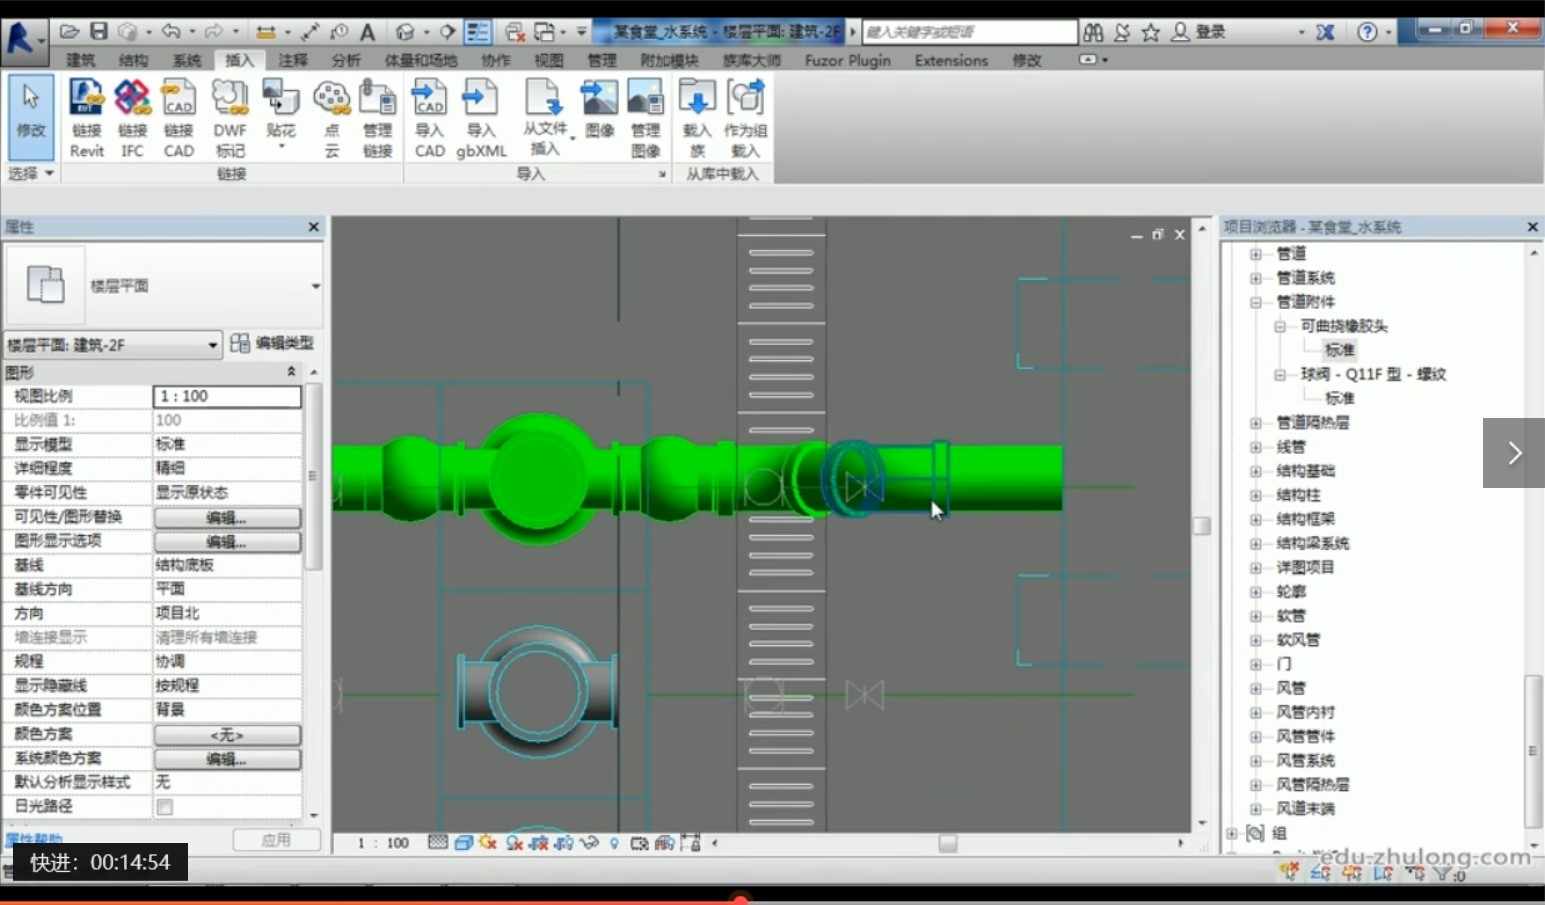Image resolution: width=1545 pixels, height=905 pixels.
Task: Expand the 结构柱 browser node
Action: pos(1255,494)
